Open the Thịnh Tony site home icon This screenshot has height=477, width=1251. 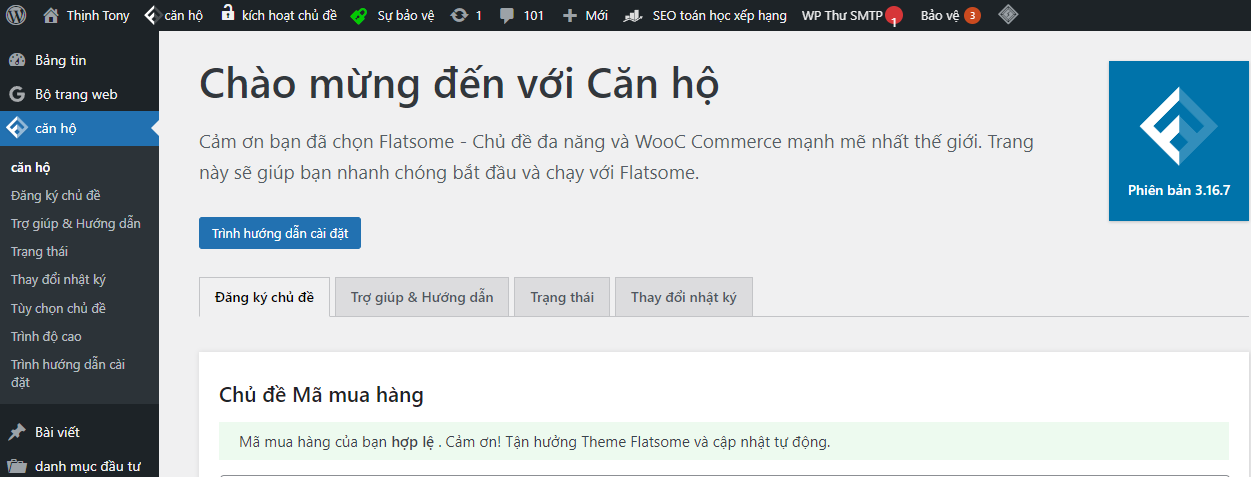(51, 15)
